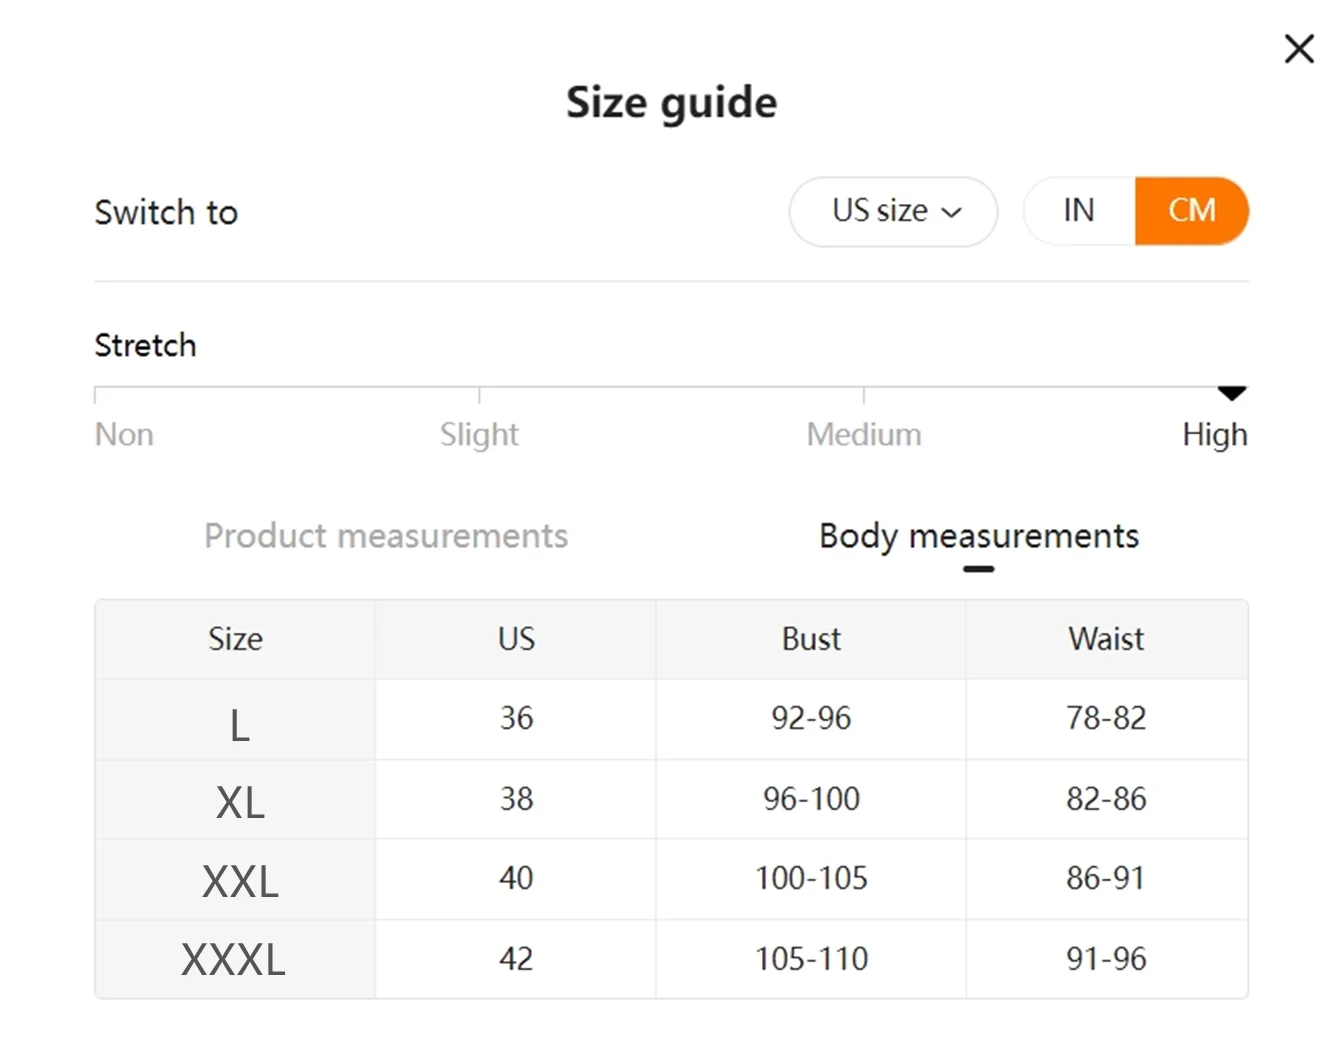Select the CM unit option
This screenshot has height=1054, width=1340.
(x=1192, y=211)
